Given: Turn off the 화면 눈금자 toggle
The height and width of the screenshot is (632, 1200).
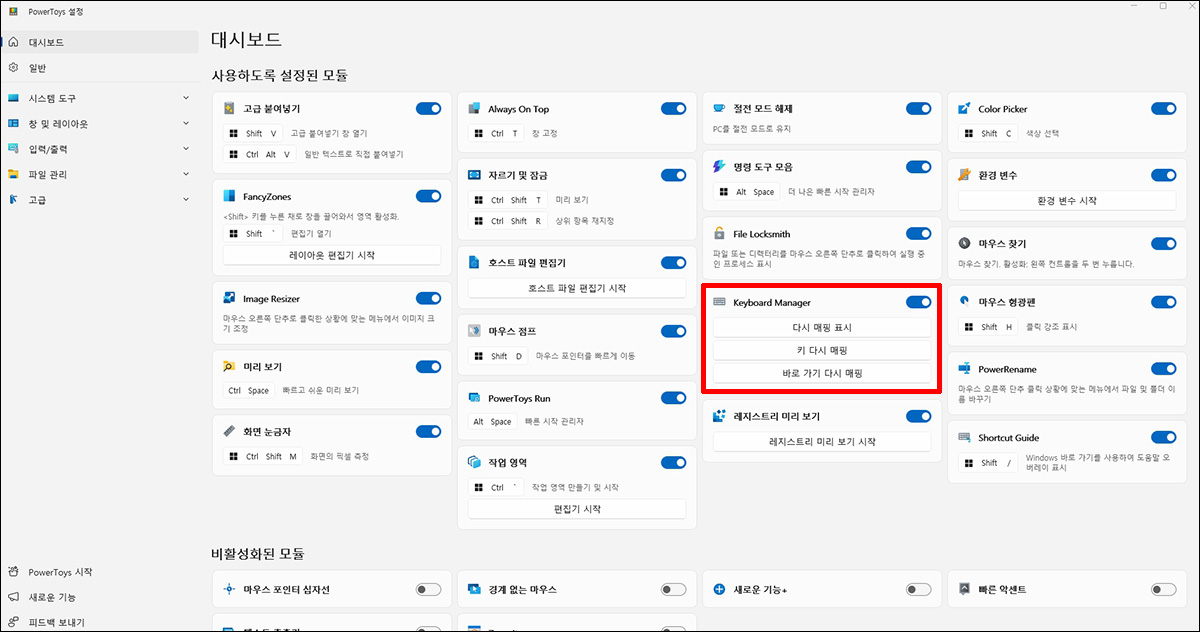Looking at the screenshot, I should click(x=428, y=432).
